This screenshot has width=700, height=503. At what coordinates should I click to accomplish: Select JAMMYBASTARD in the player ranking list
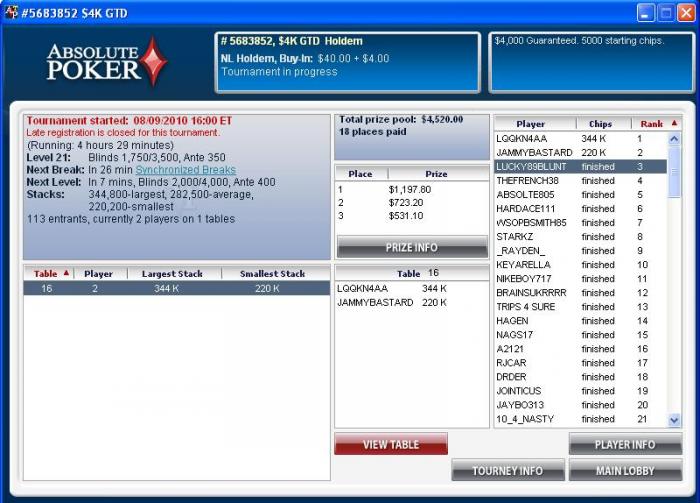581,153
